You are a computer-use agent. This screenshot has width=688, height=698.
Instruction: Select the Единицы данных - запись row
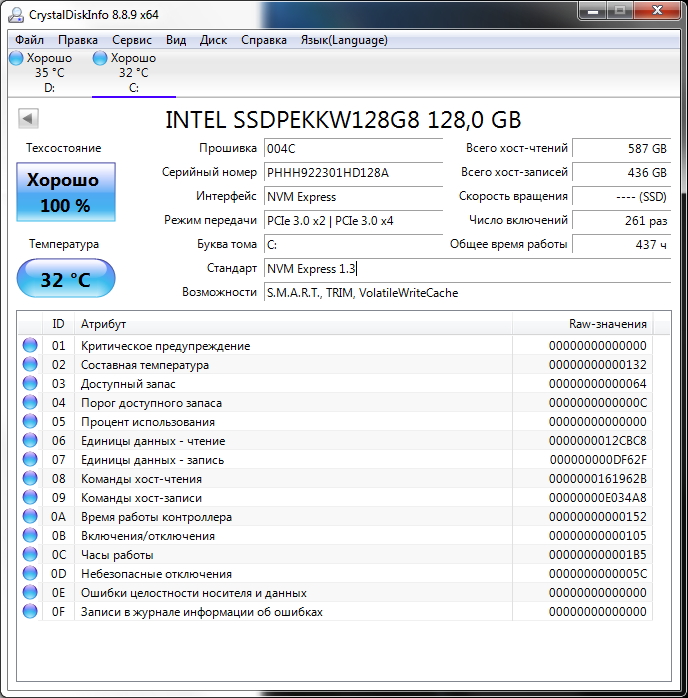(335, 459)
